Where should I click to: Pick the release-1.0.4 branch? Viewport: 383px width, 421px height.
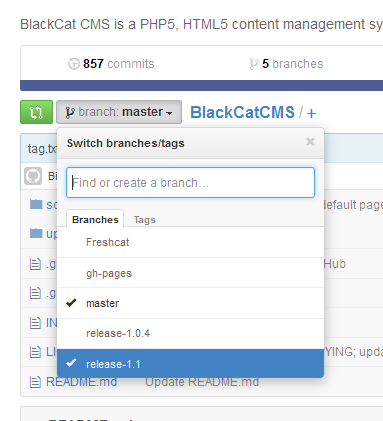pyautogui.click(x=190, y=334)
